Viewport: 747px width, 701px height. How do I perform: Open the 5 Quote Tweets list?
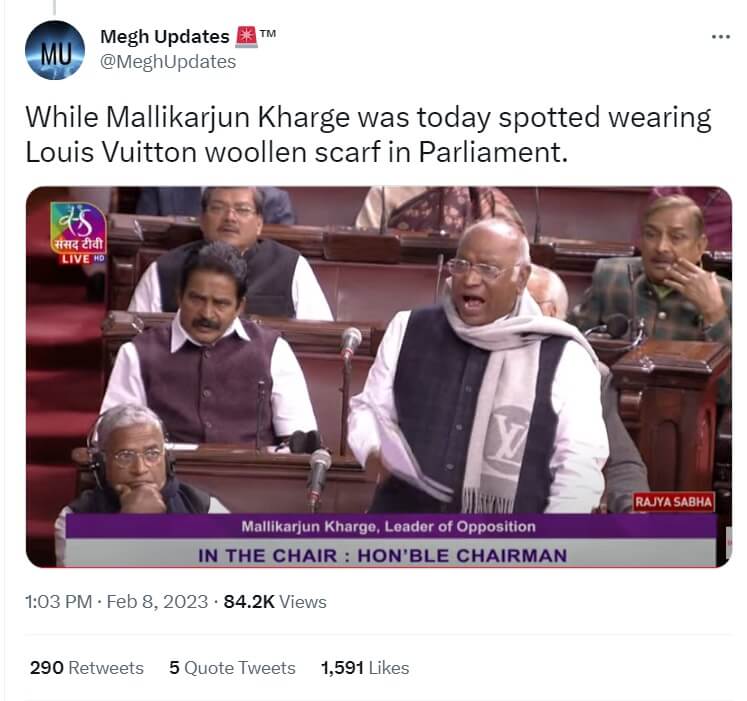232,668
